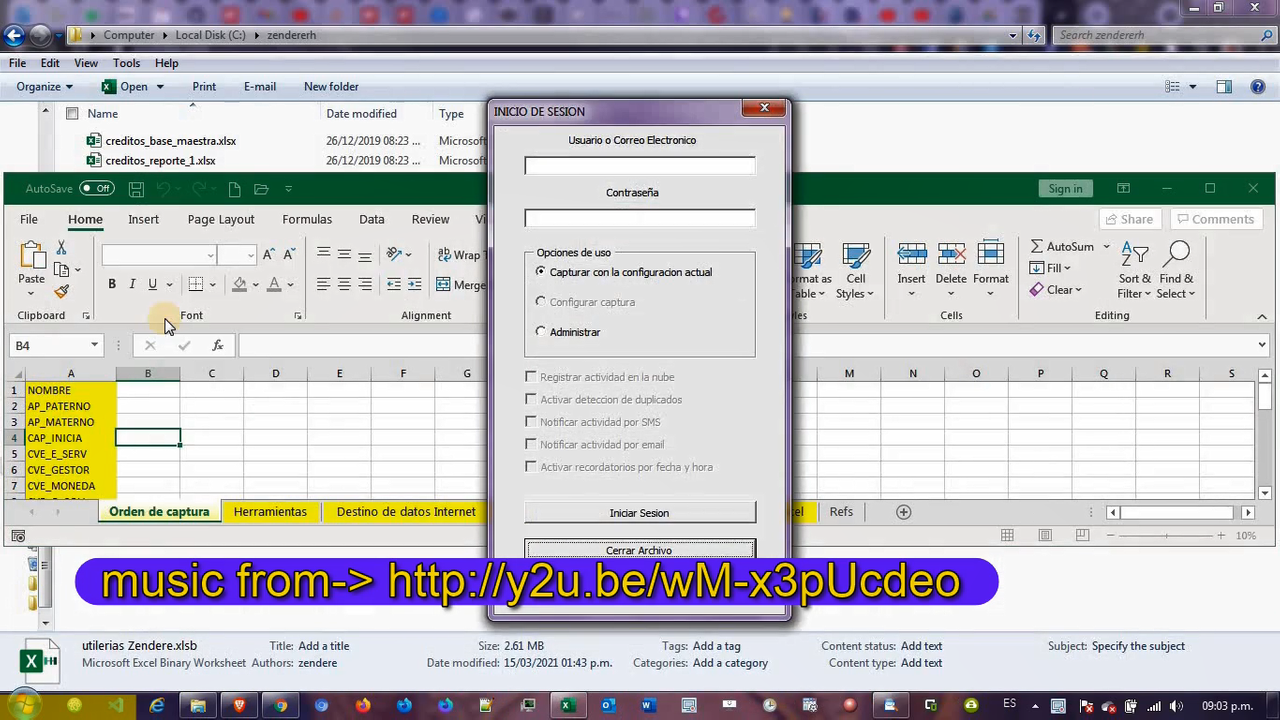Viewport: 1280px width, 720px height.
Task: Toggle the AutoSave switch
Action: point(97,189)
